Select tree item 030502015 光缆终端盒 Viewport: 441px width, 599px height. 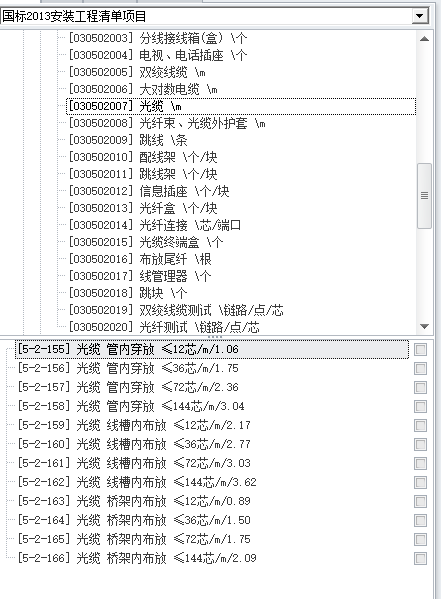[x=146, y=242]
